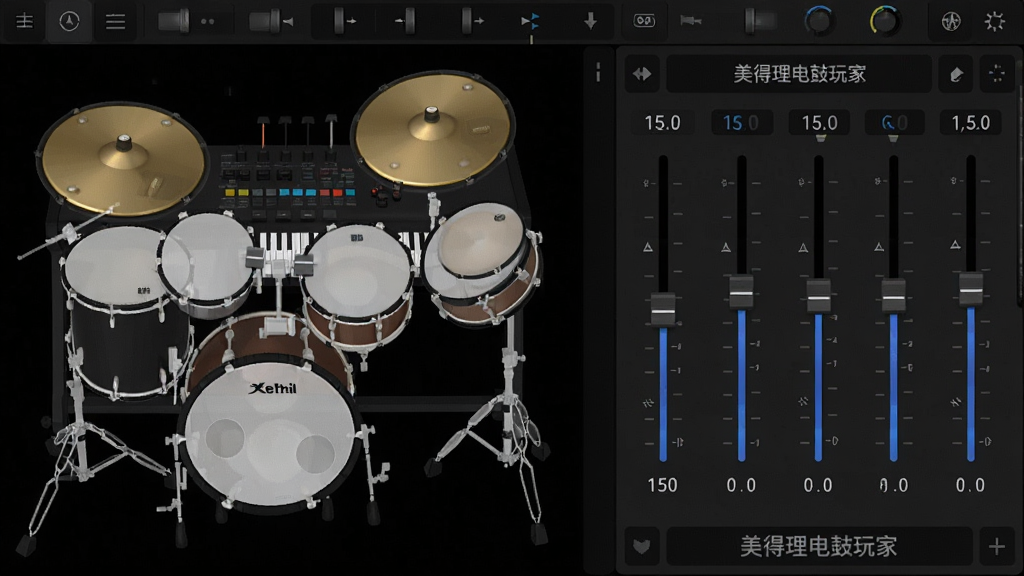1024x576 pixels.
Task: Hit the left gold cymbal
Action: (x=123, y=159)
